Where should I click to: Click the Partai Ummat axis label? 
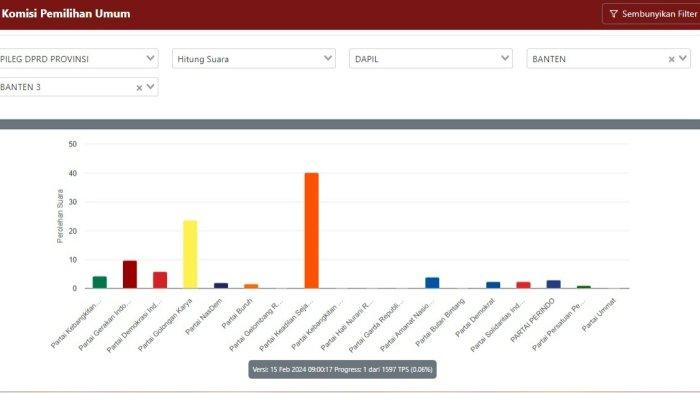pyautogui.click(x=599, y=315)
